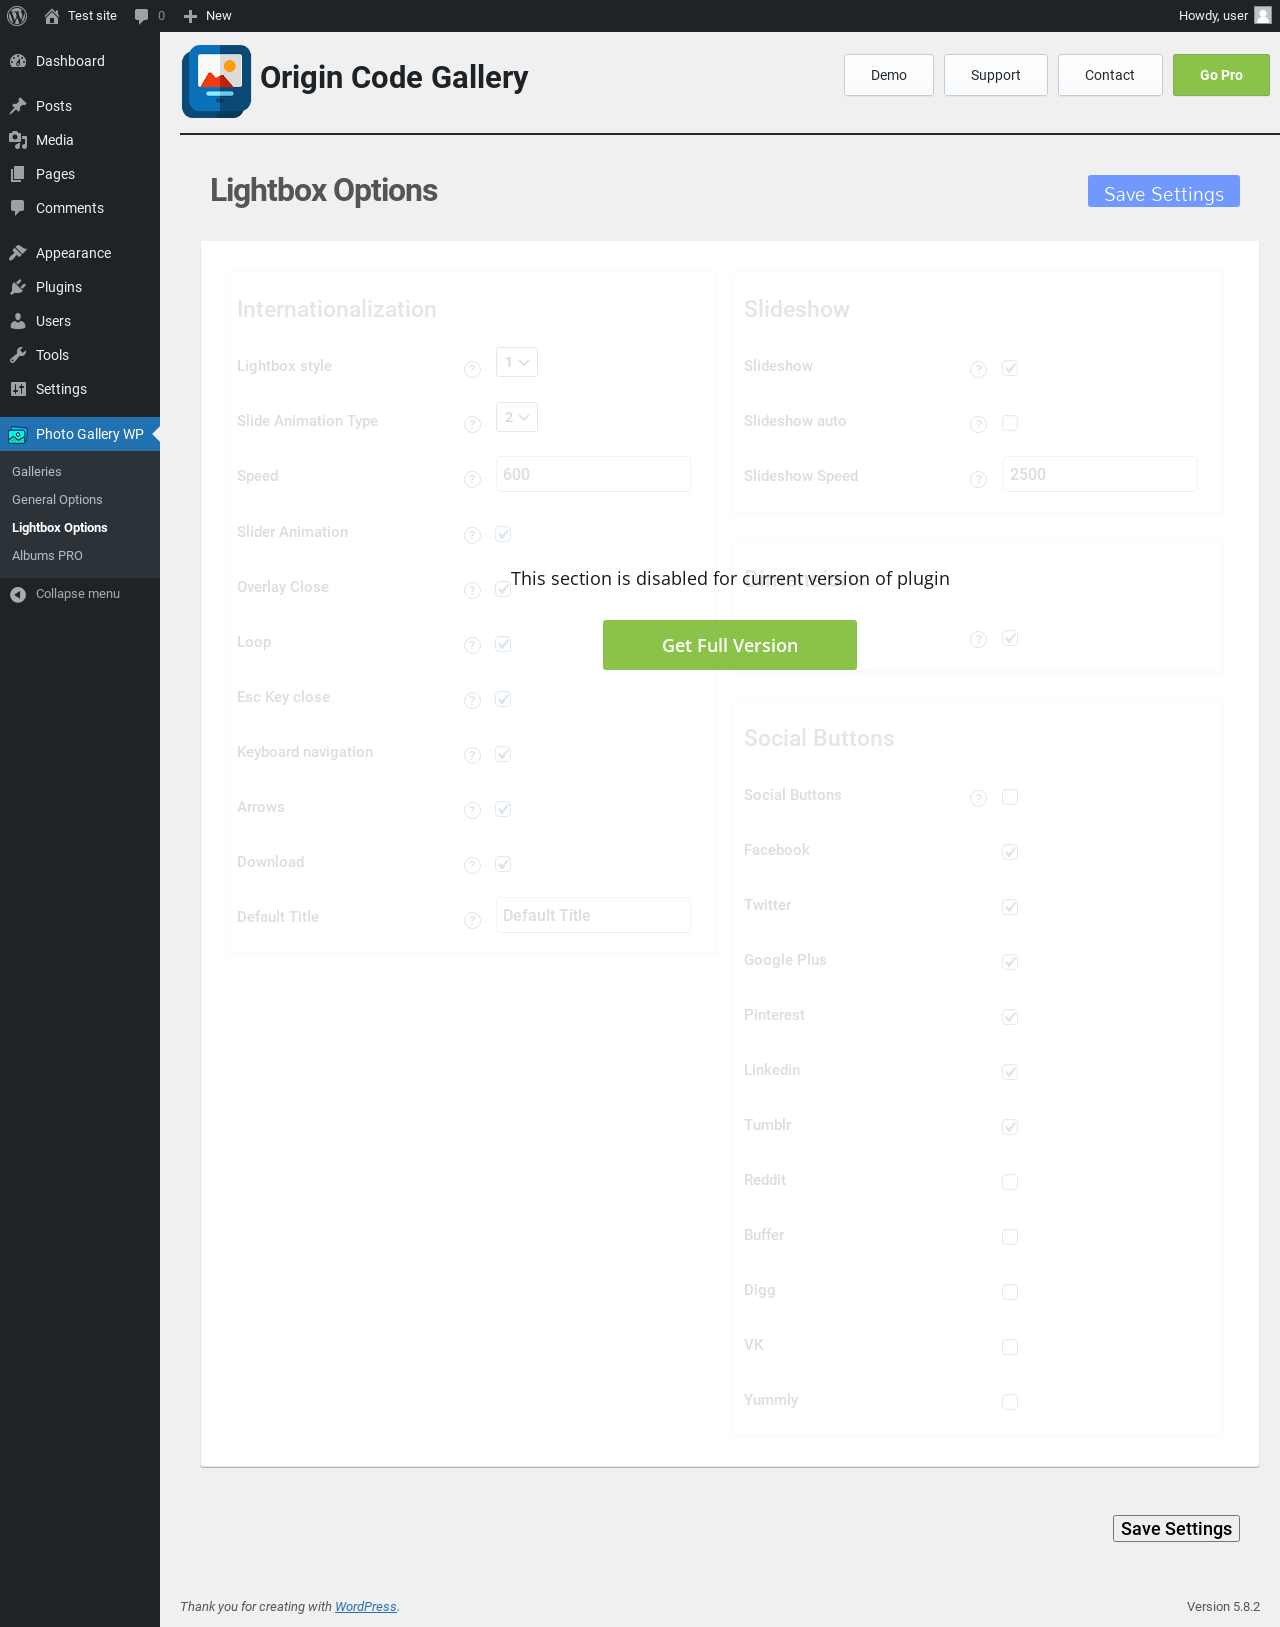Enable the Slideshow auto checkbox

[1010, 423]
